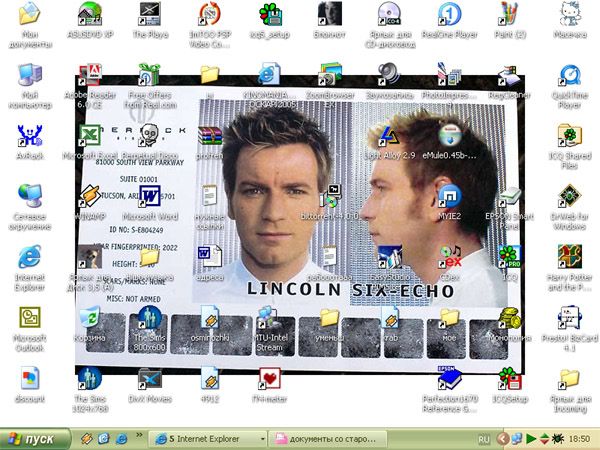Open the ICQ Shared Files folder

(x=570, y=135)
